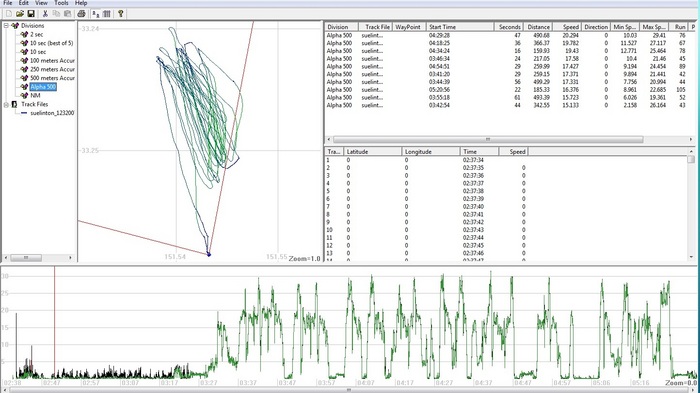Save using the floppy disk icon
The width and height of the screenshot is (700, 393).
[31, 14]
